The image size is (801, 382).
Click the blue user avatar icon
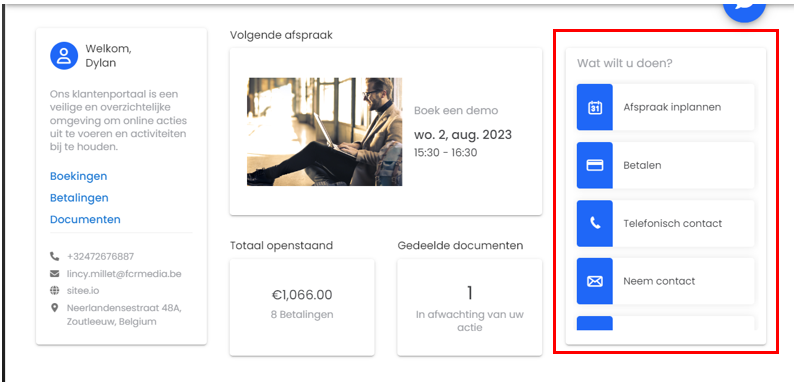click(x=64, y=56)
